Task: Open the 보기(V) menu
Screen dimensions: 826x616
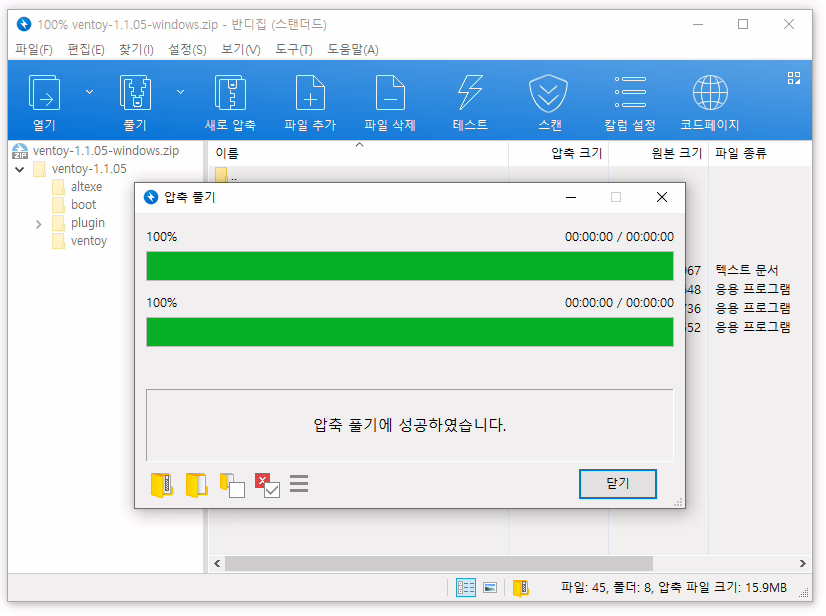Action: (241, 50)
